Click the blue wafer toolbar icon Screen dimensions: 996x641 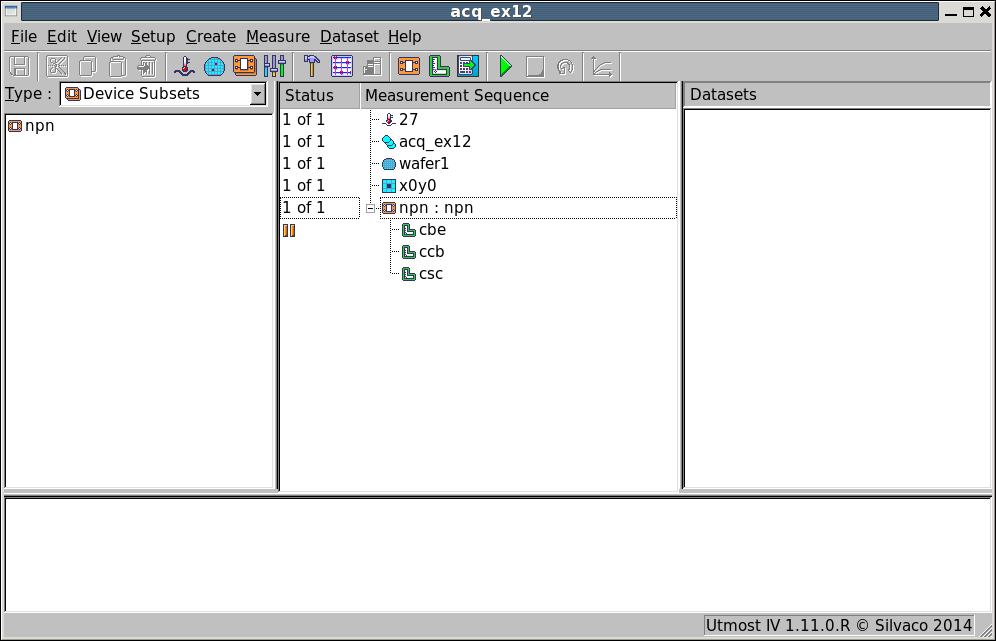point(215,66)
